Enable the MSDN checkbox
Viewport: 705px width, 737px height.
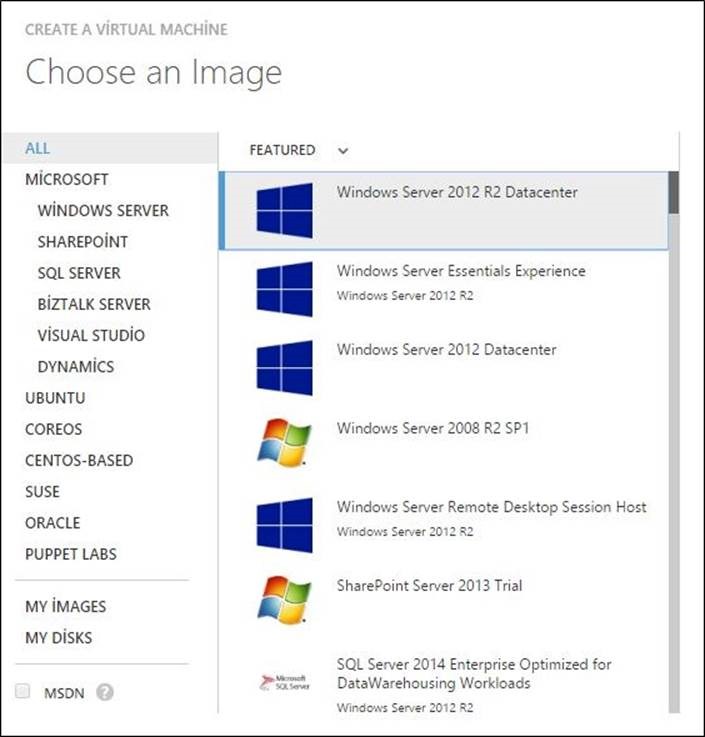click(23, 691)
